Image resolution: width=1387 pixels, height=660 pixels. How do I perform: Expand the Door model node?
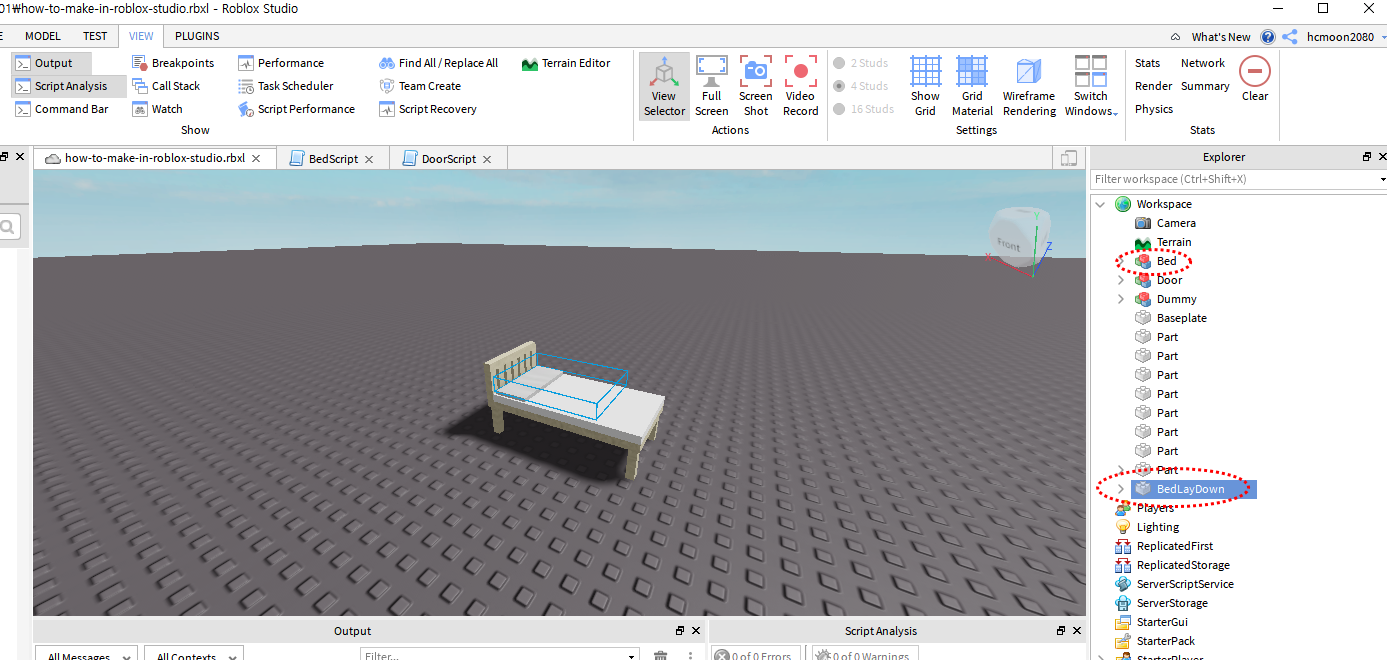coord(1121,280)
